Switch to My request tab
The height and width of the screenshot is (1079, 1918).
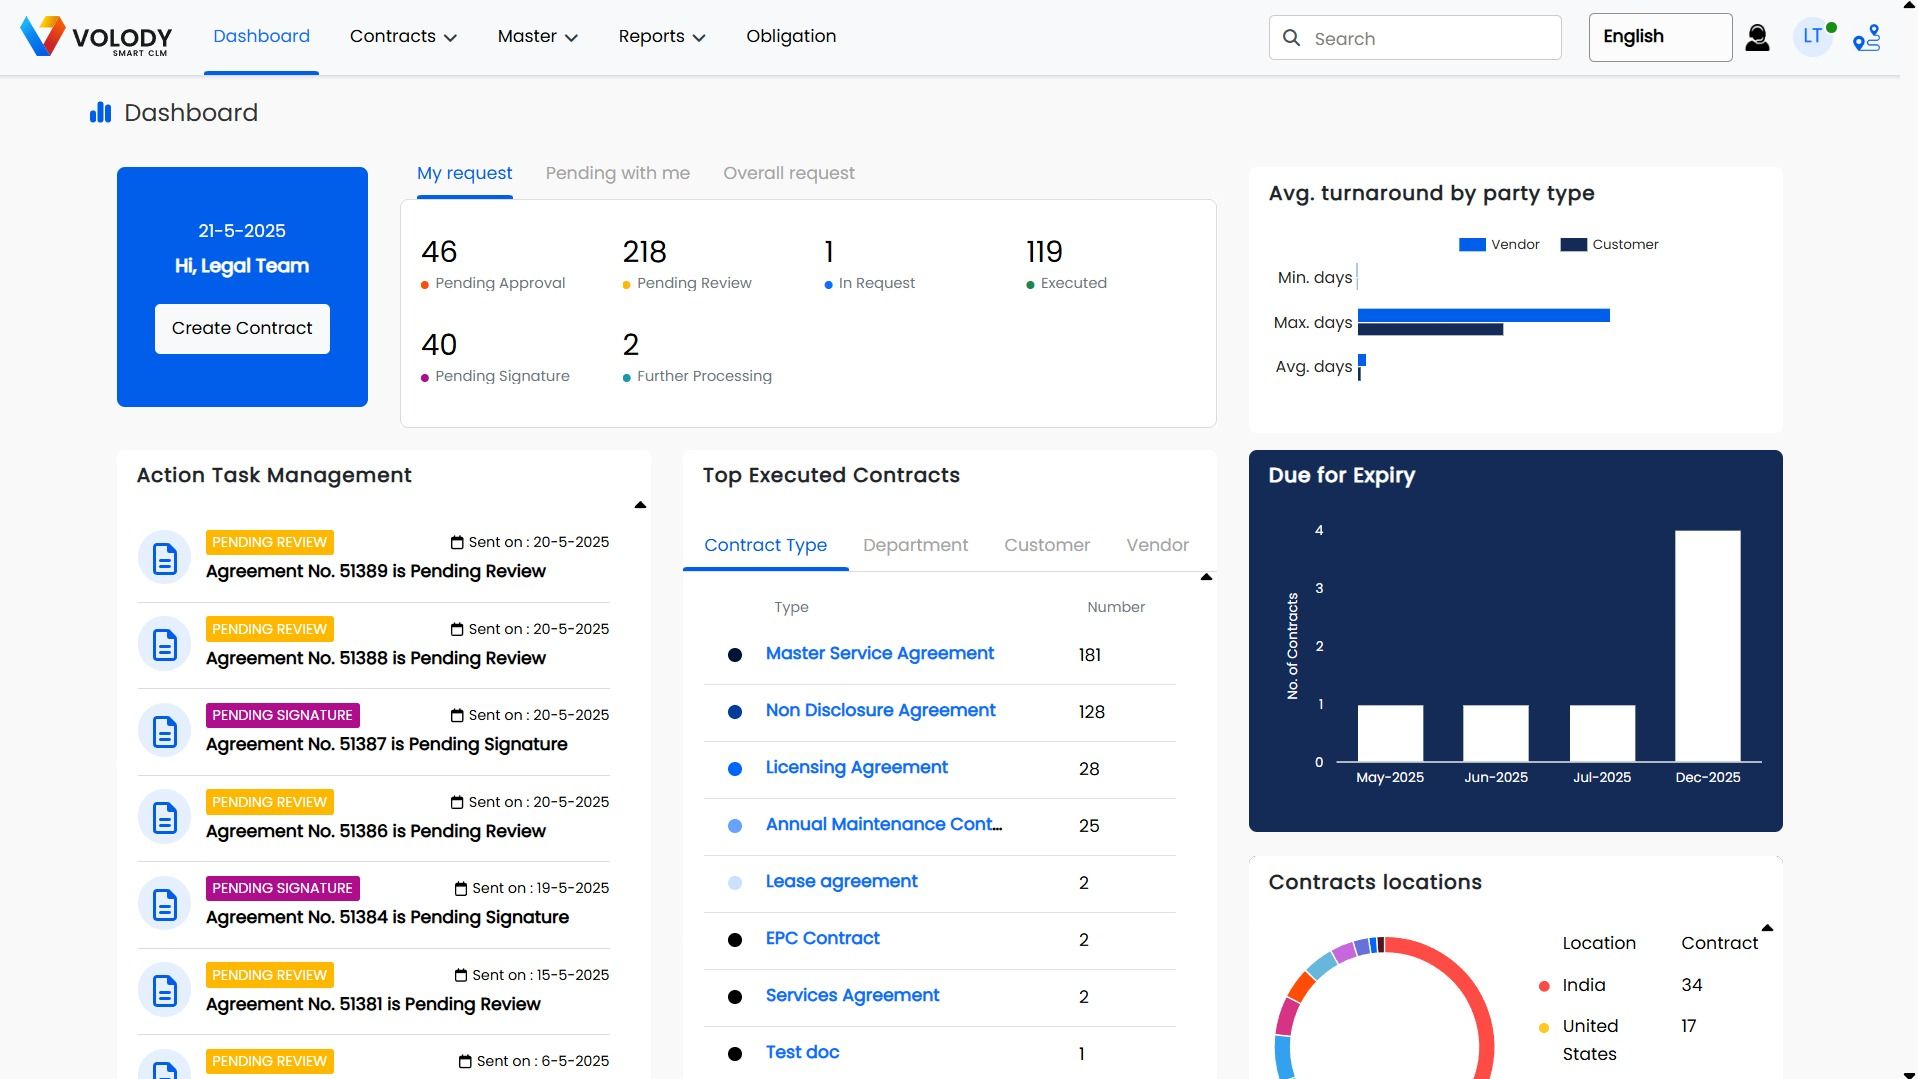point(464,173)
